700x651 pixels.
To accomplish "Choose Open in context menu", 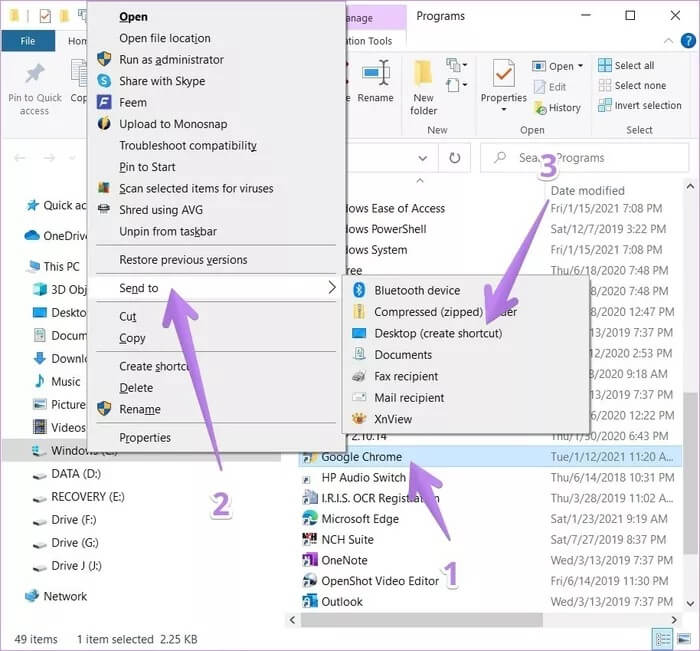I will [133, 17].
